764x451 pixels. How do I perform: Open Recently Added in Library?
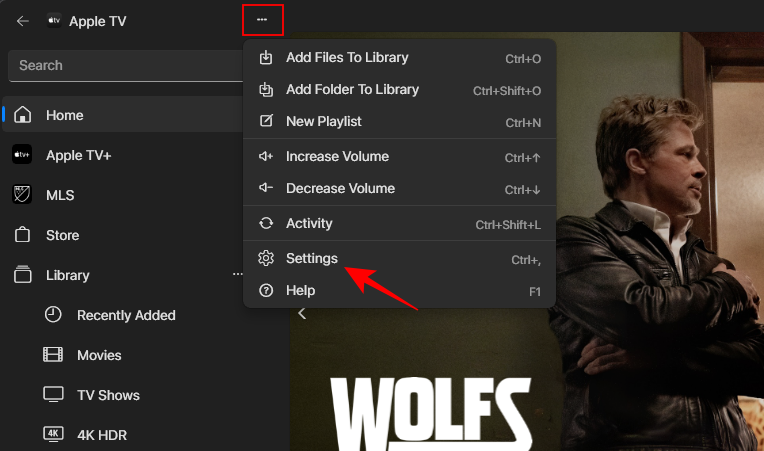[126, 315]
